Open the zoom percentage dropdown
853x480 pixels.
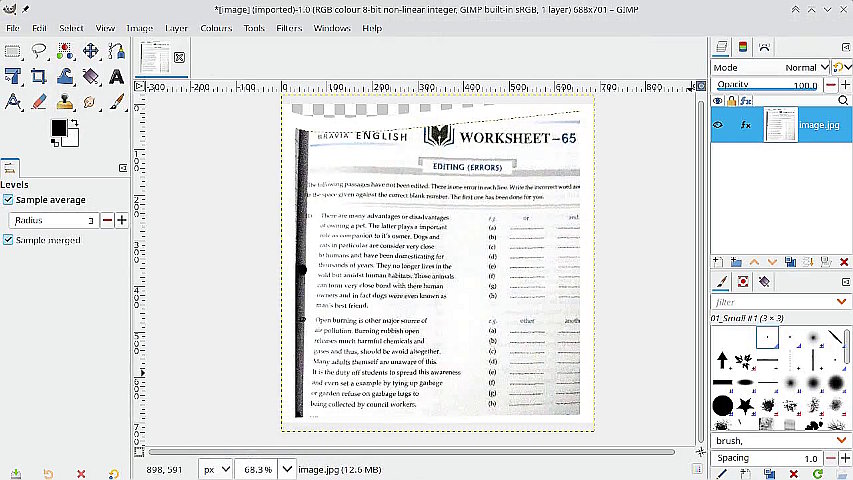[x=287, y=469]
